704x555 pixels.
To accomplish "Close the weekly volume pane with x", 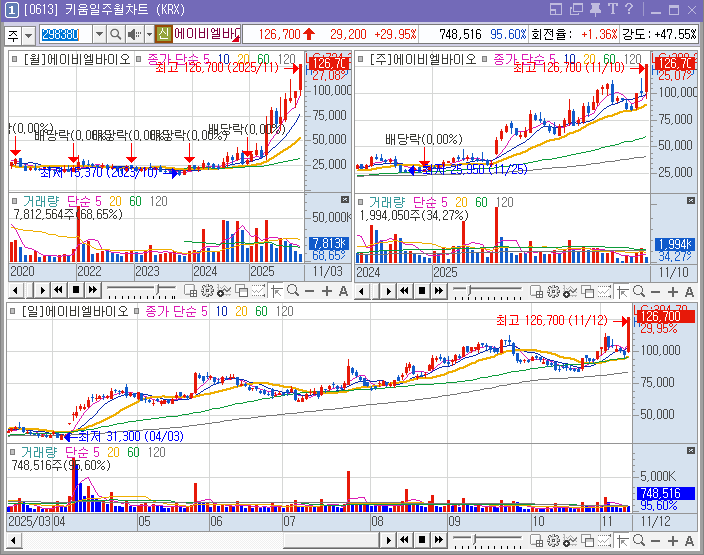I will [x=691, y=201].
